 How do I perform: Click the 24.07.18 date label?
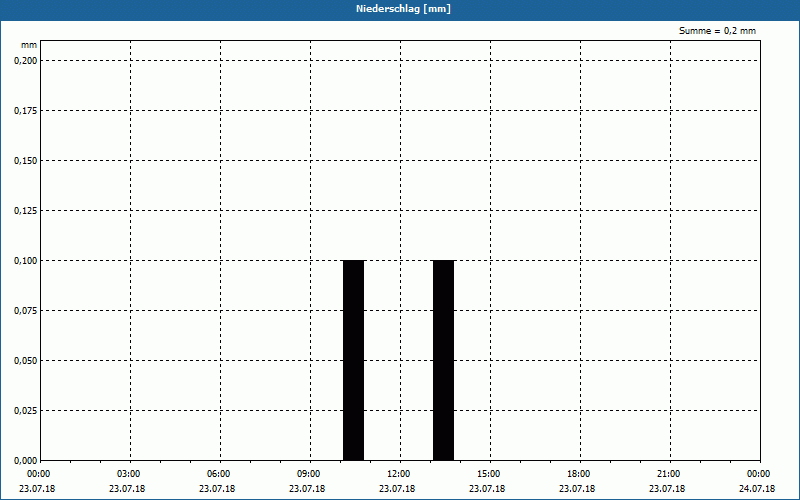point(757,489)
